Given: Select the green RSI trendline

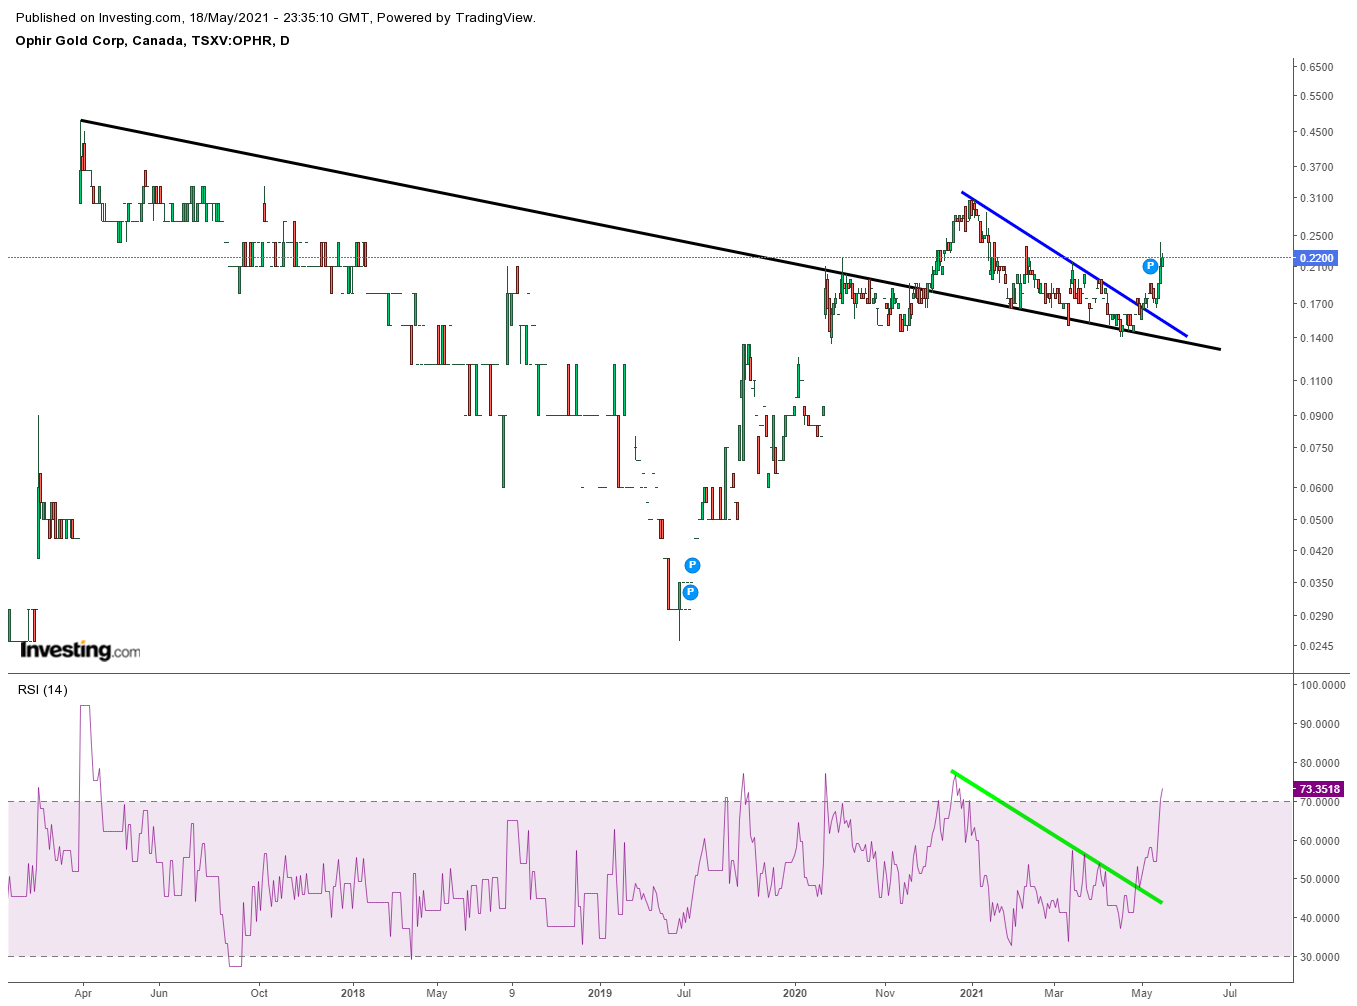Looking at the screenshot, I should 1056,837.
